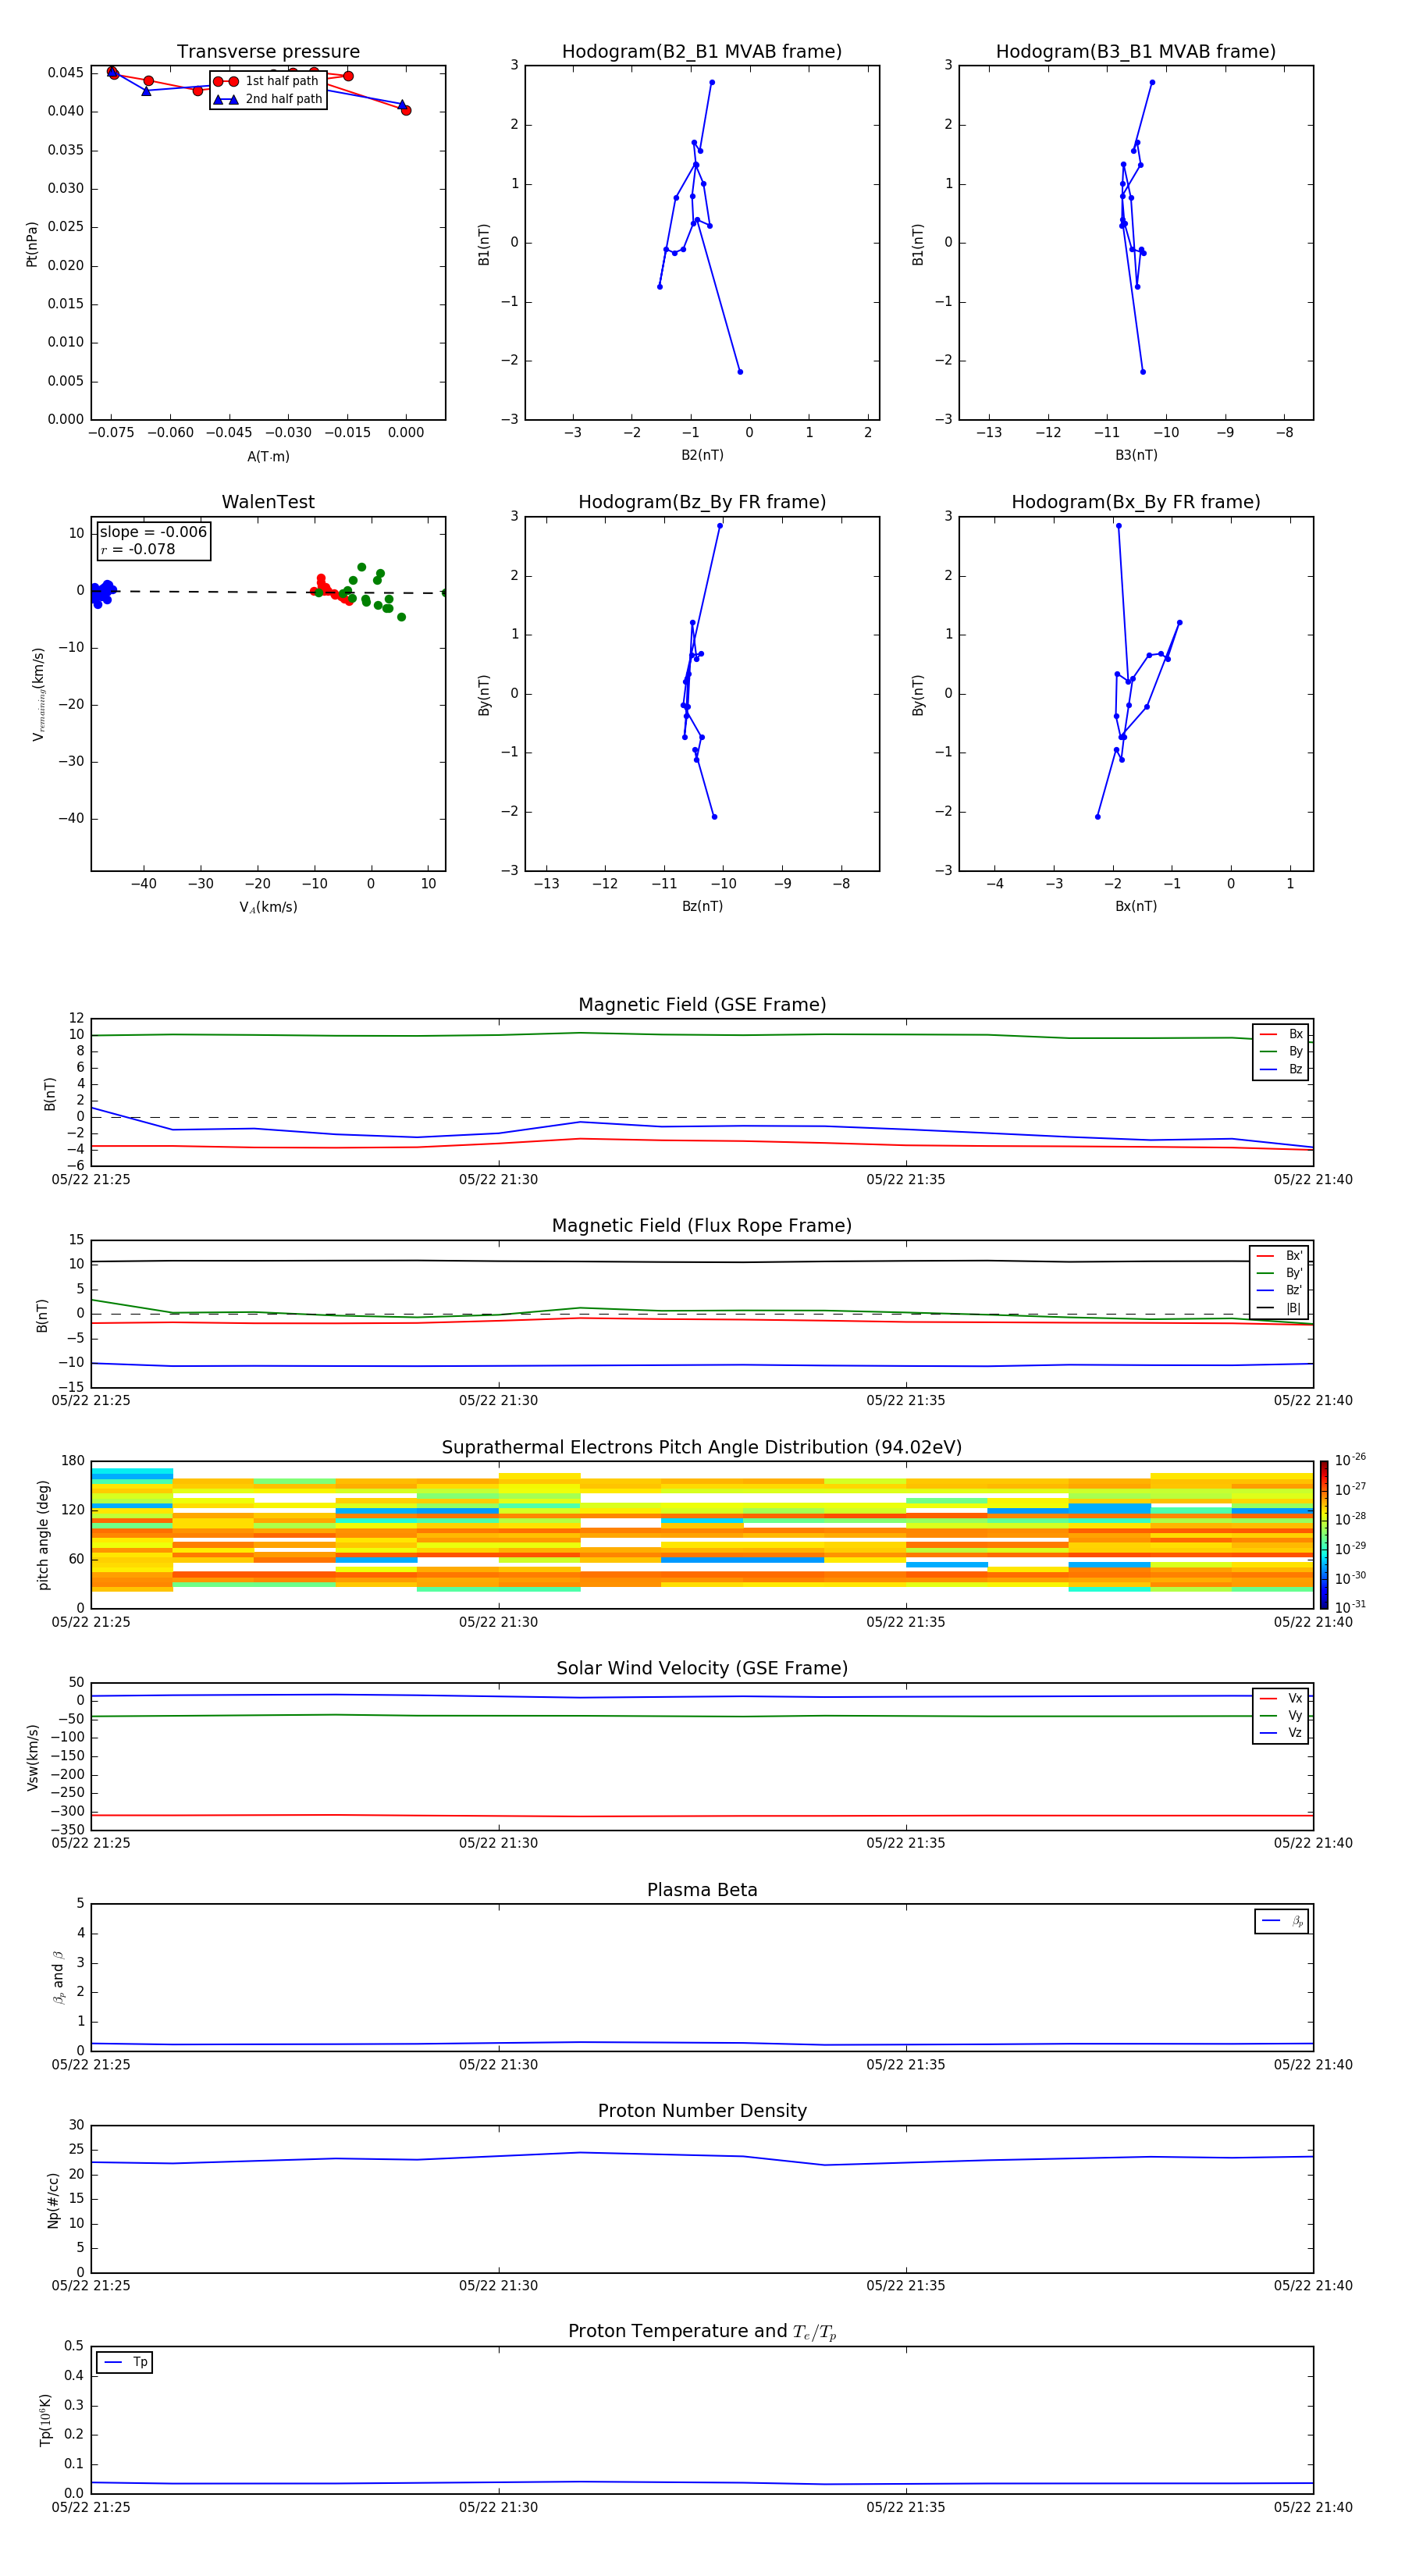1405x2576 pixels.
Task: Click the pitch angle colorbar
Action: pos(1324,1535)
